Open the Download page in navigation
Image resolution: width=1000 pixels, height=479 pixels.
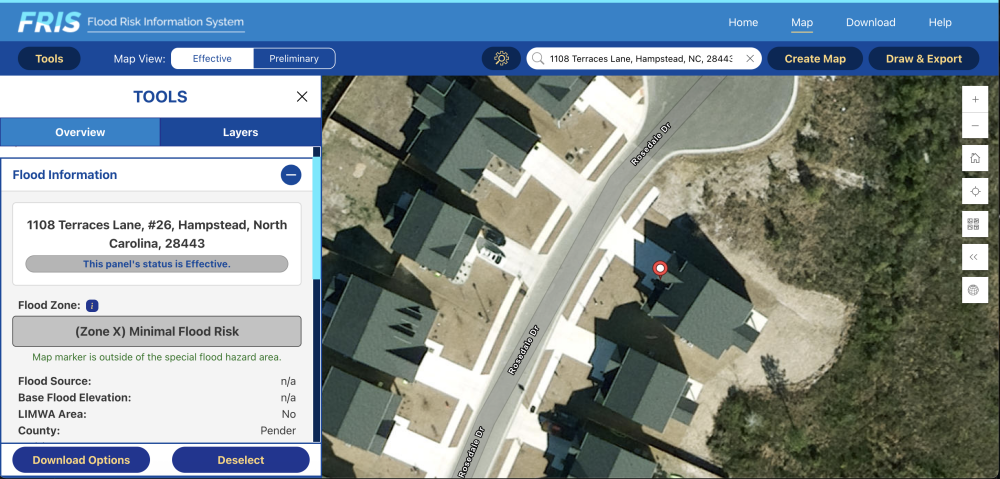[870, 22]
